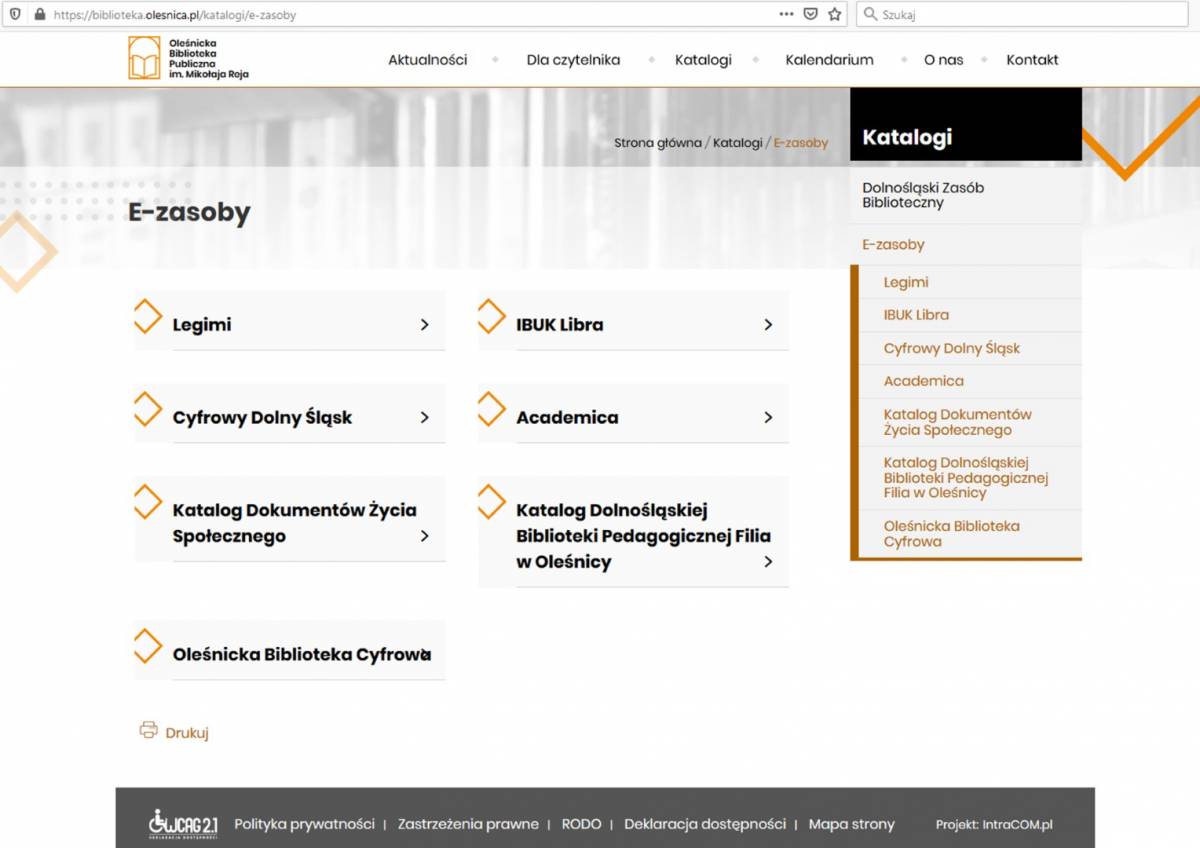The height and width of the screenshot is (848, 1200).
Task: Open the Kontakt menu item
Action: click(x=1032, y=60)
